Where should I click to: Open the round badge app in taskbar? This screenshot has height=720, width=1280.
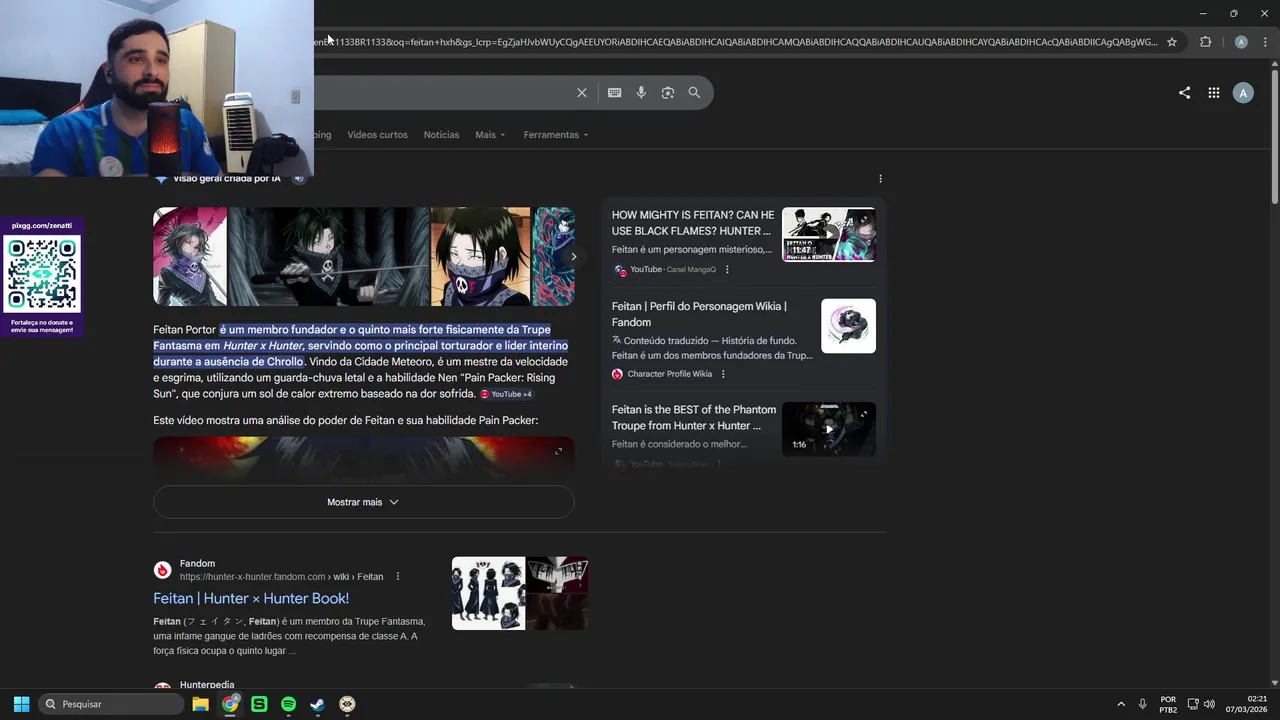347,704
